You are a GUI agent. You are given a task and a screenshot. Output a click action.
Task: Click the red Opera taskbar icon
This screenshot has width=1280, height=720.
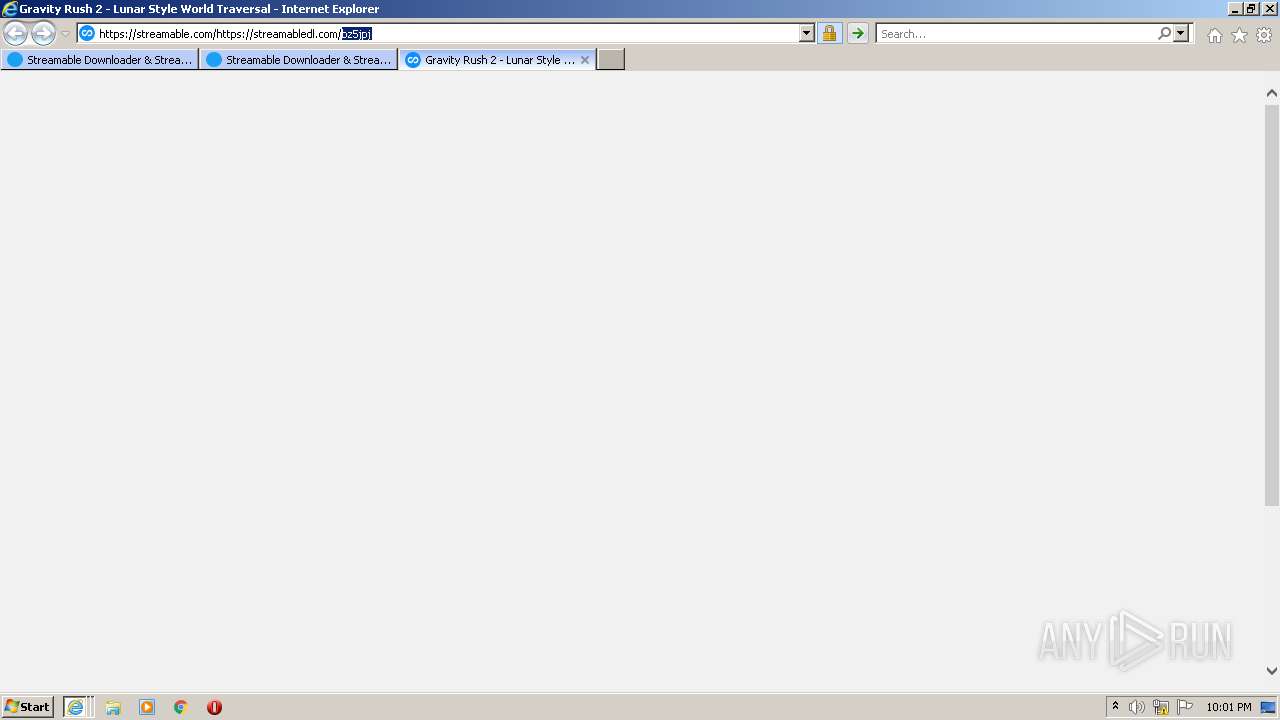[x=214, y=707]
